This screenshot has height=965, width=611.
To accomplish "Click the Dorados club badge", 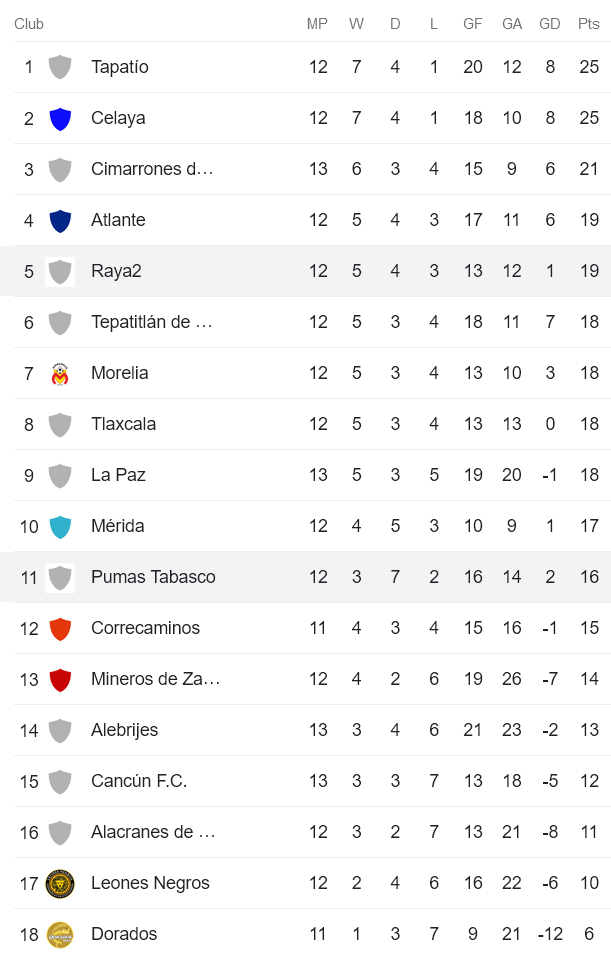I will pos(60,934).
